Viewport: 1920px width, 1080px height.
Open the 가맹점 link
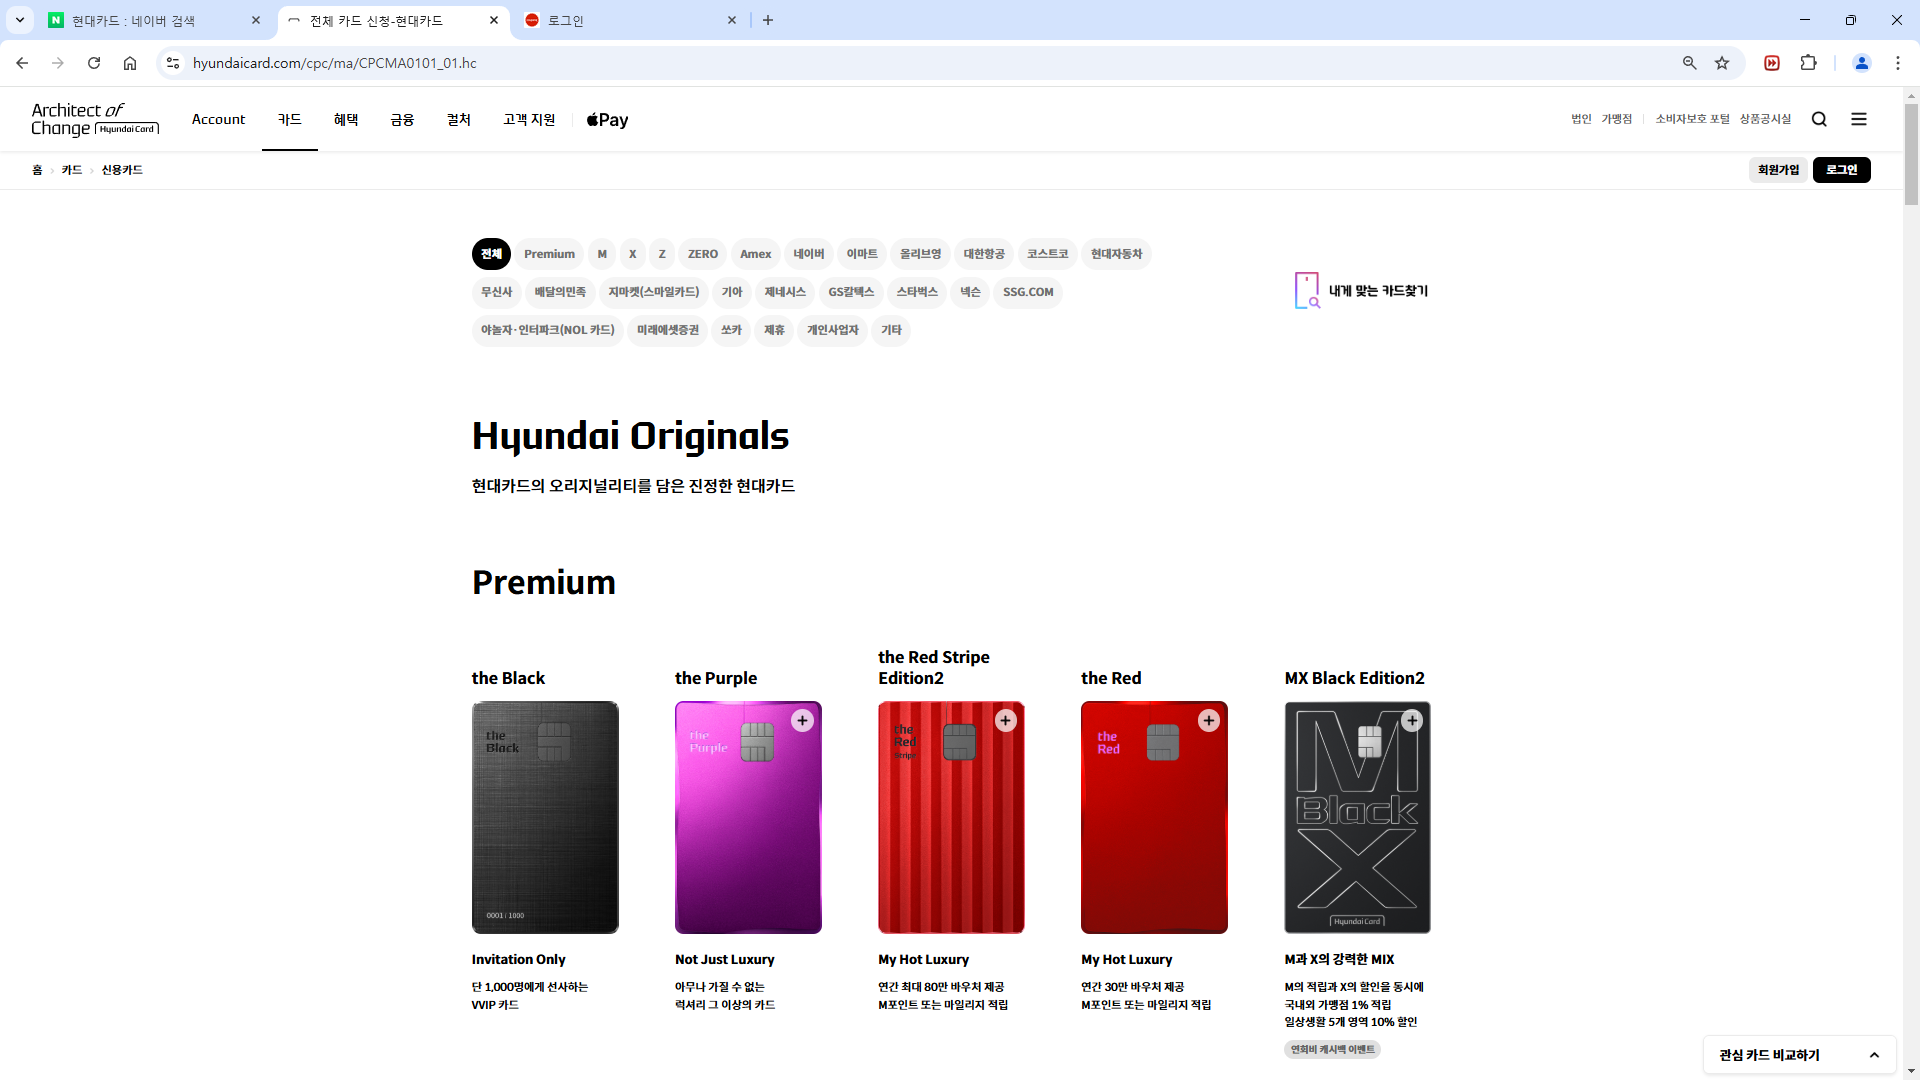[x=1617, y=119]
